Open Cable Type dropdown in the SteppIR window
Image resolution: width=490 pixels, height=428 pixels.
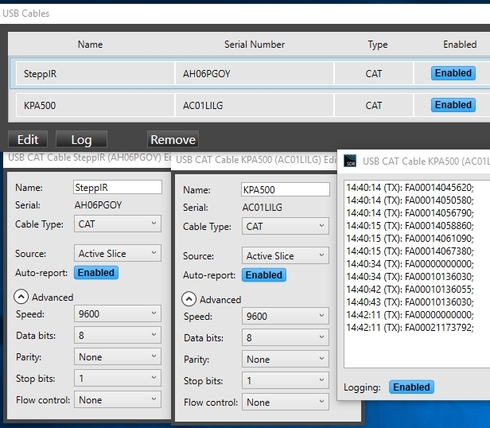coord(118,224)
